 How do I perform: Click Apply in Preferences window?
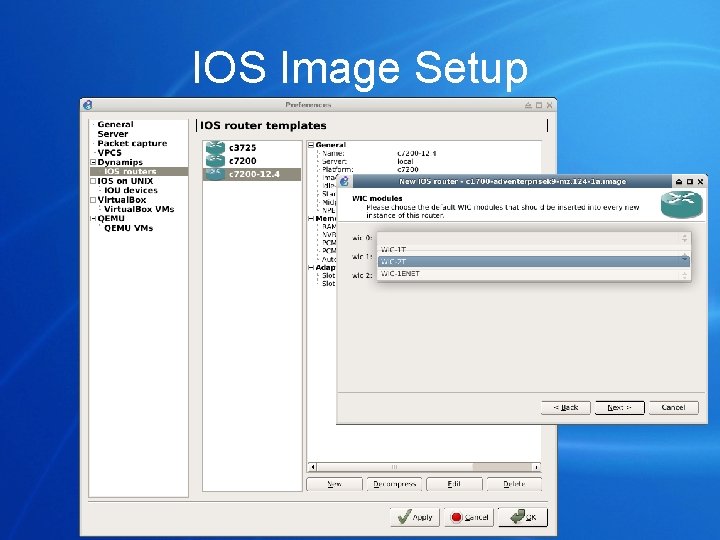tap(415, 517)
